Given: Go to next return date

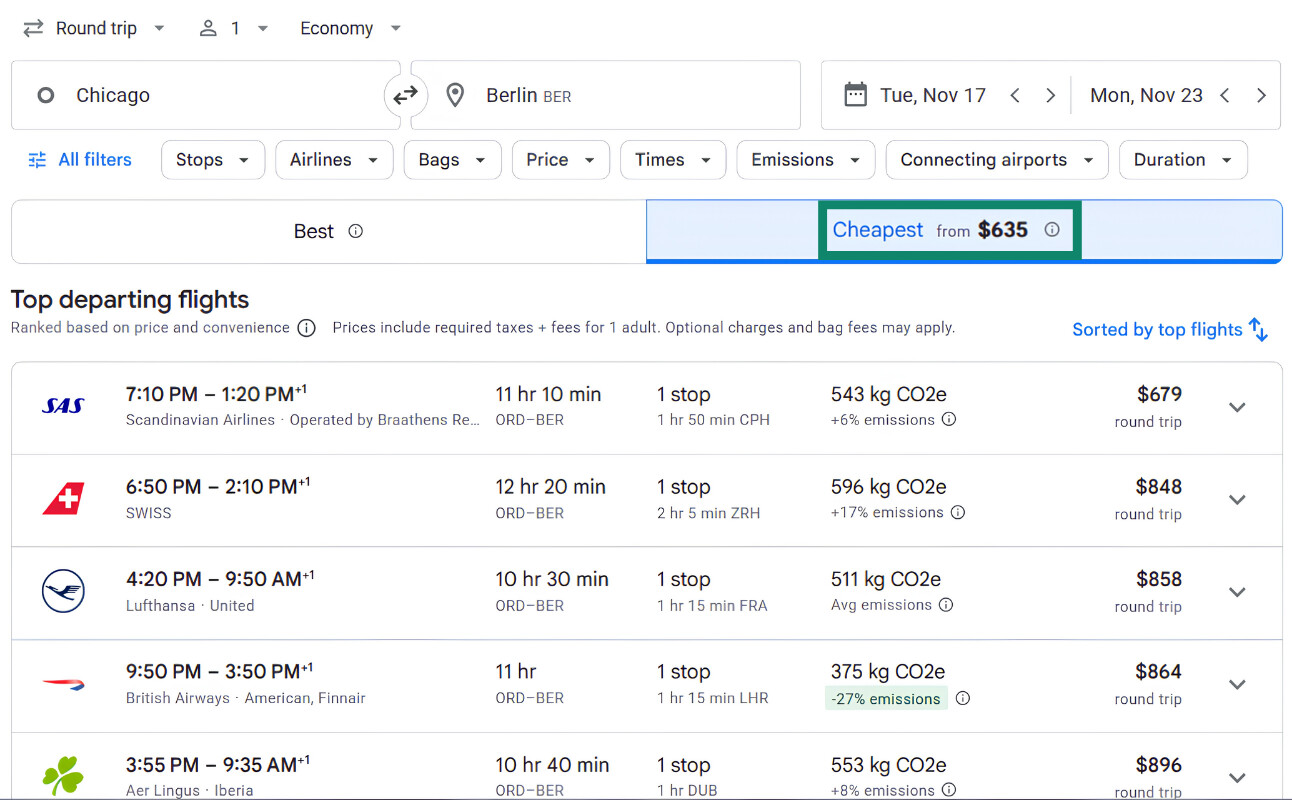Looking at the screenshot, I should 1261,96.
